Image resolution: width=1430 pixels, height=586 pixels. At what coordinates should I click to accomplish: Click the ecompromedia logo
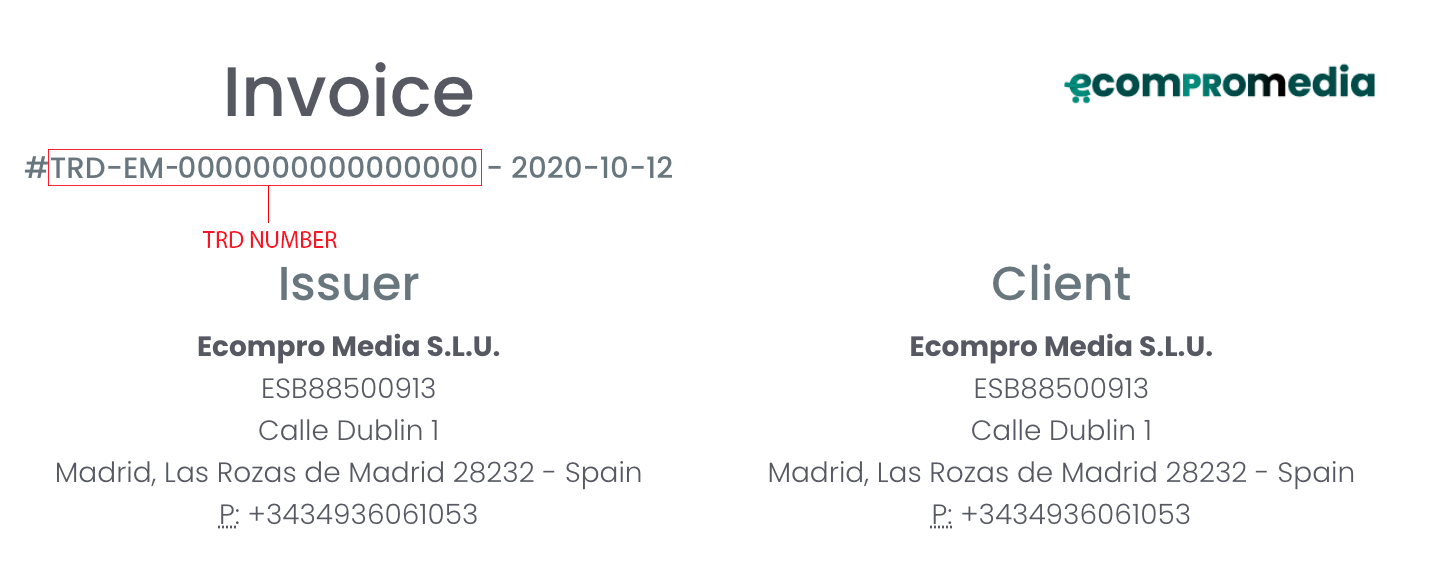[1219, 84]
